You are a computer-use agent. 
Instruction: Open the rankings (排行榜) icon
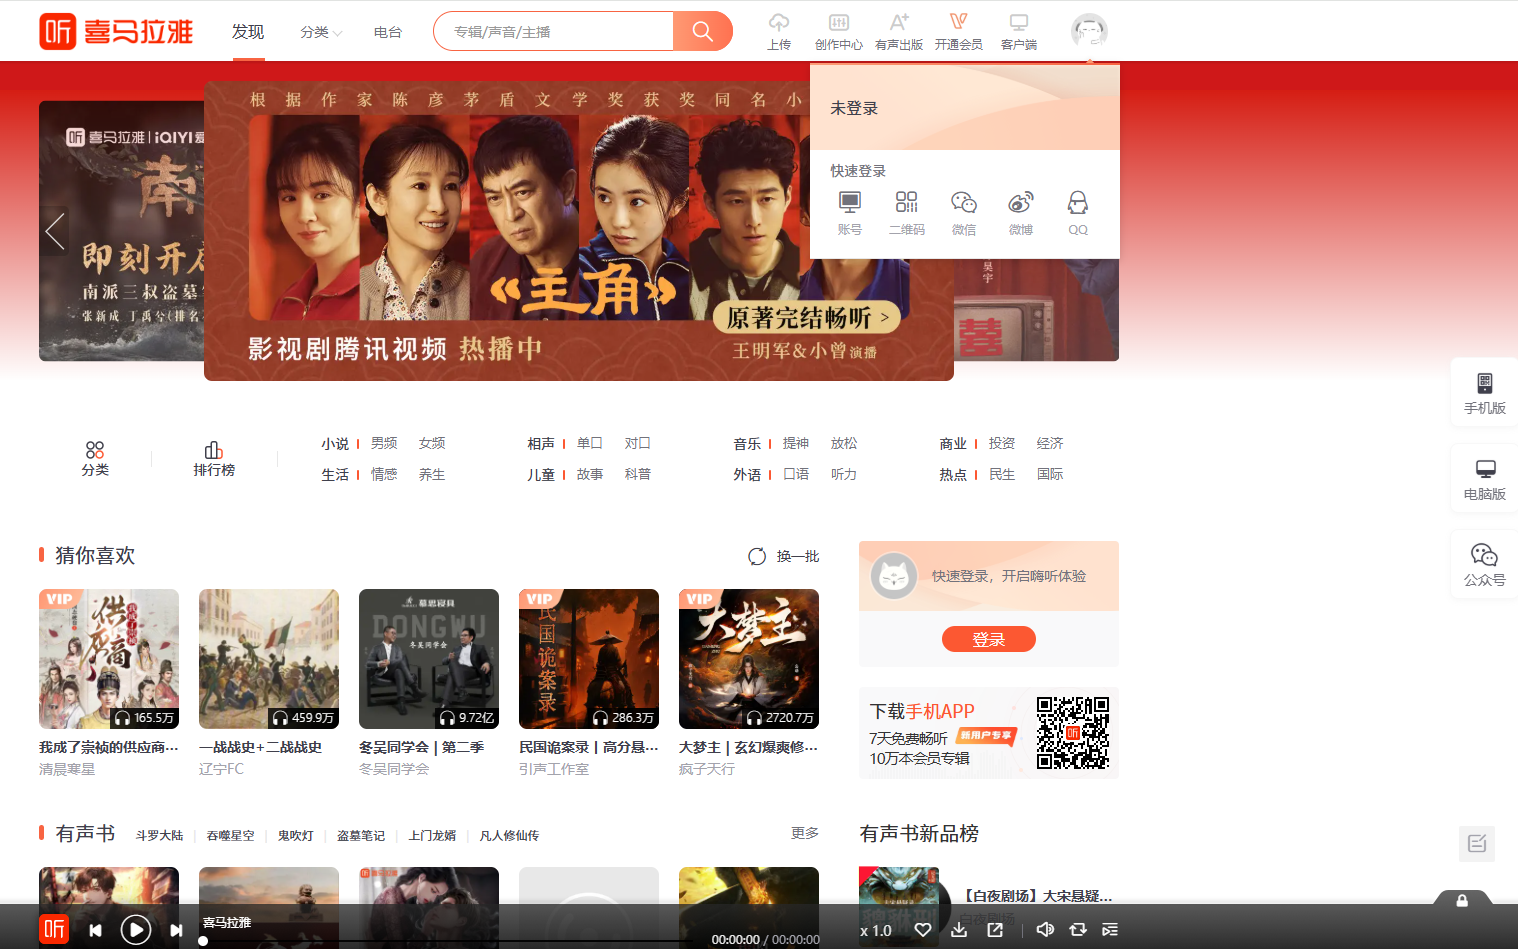coord(214,459)
